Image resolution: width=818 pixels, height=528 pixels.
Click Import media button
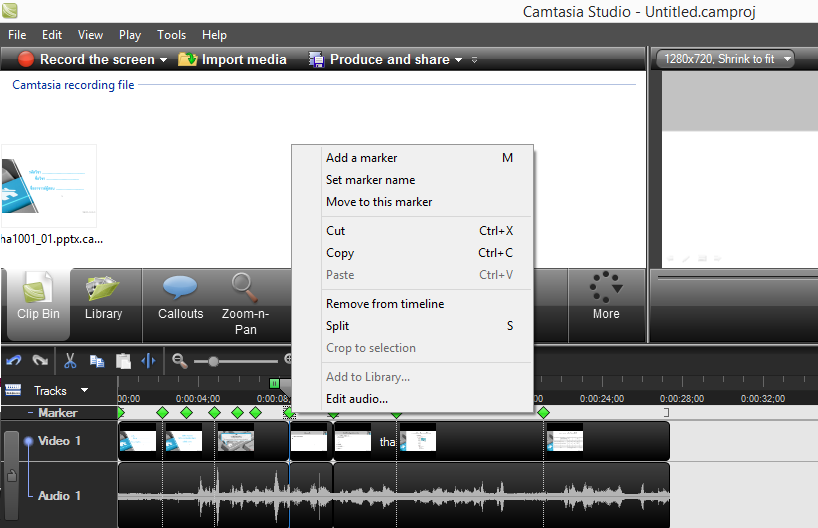pyautogui.click(x=233, y=60)
